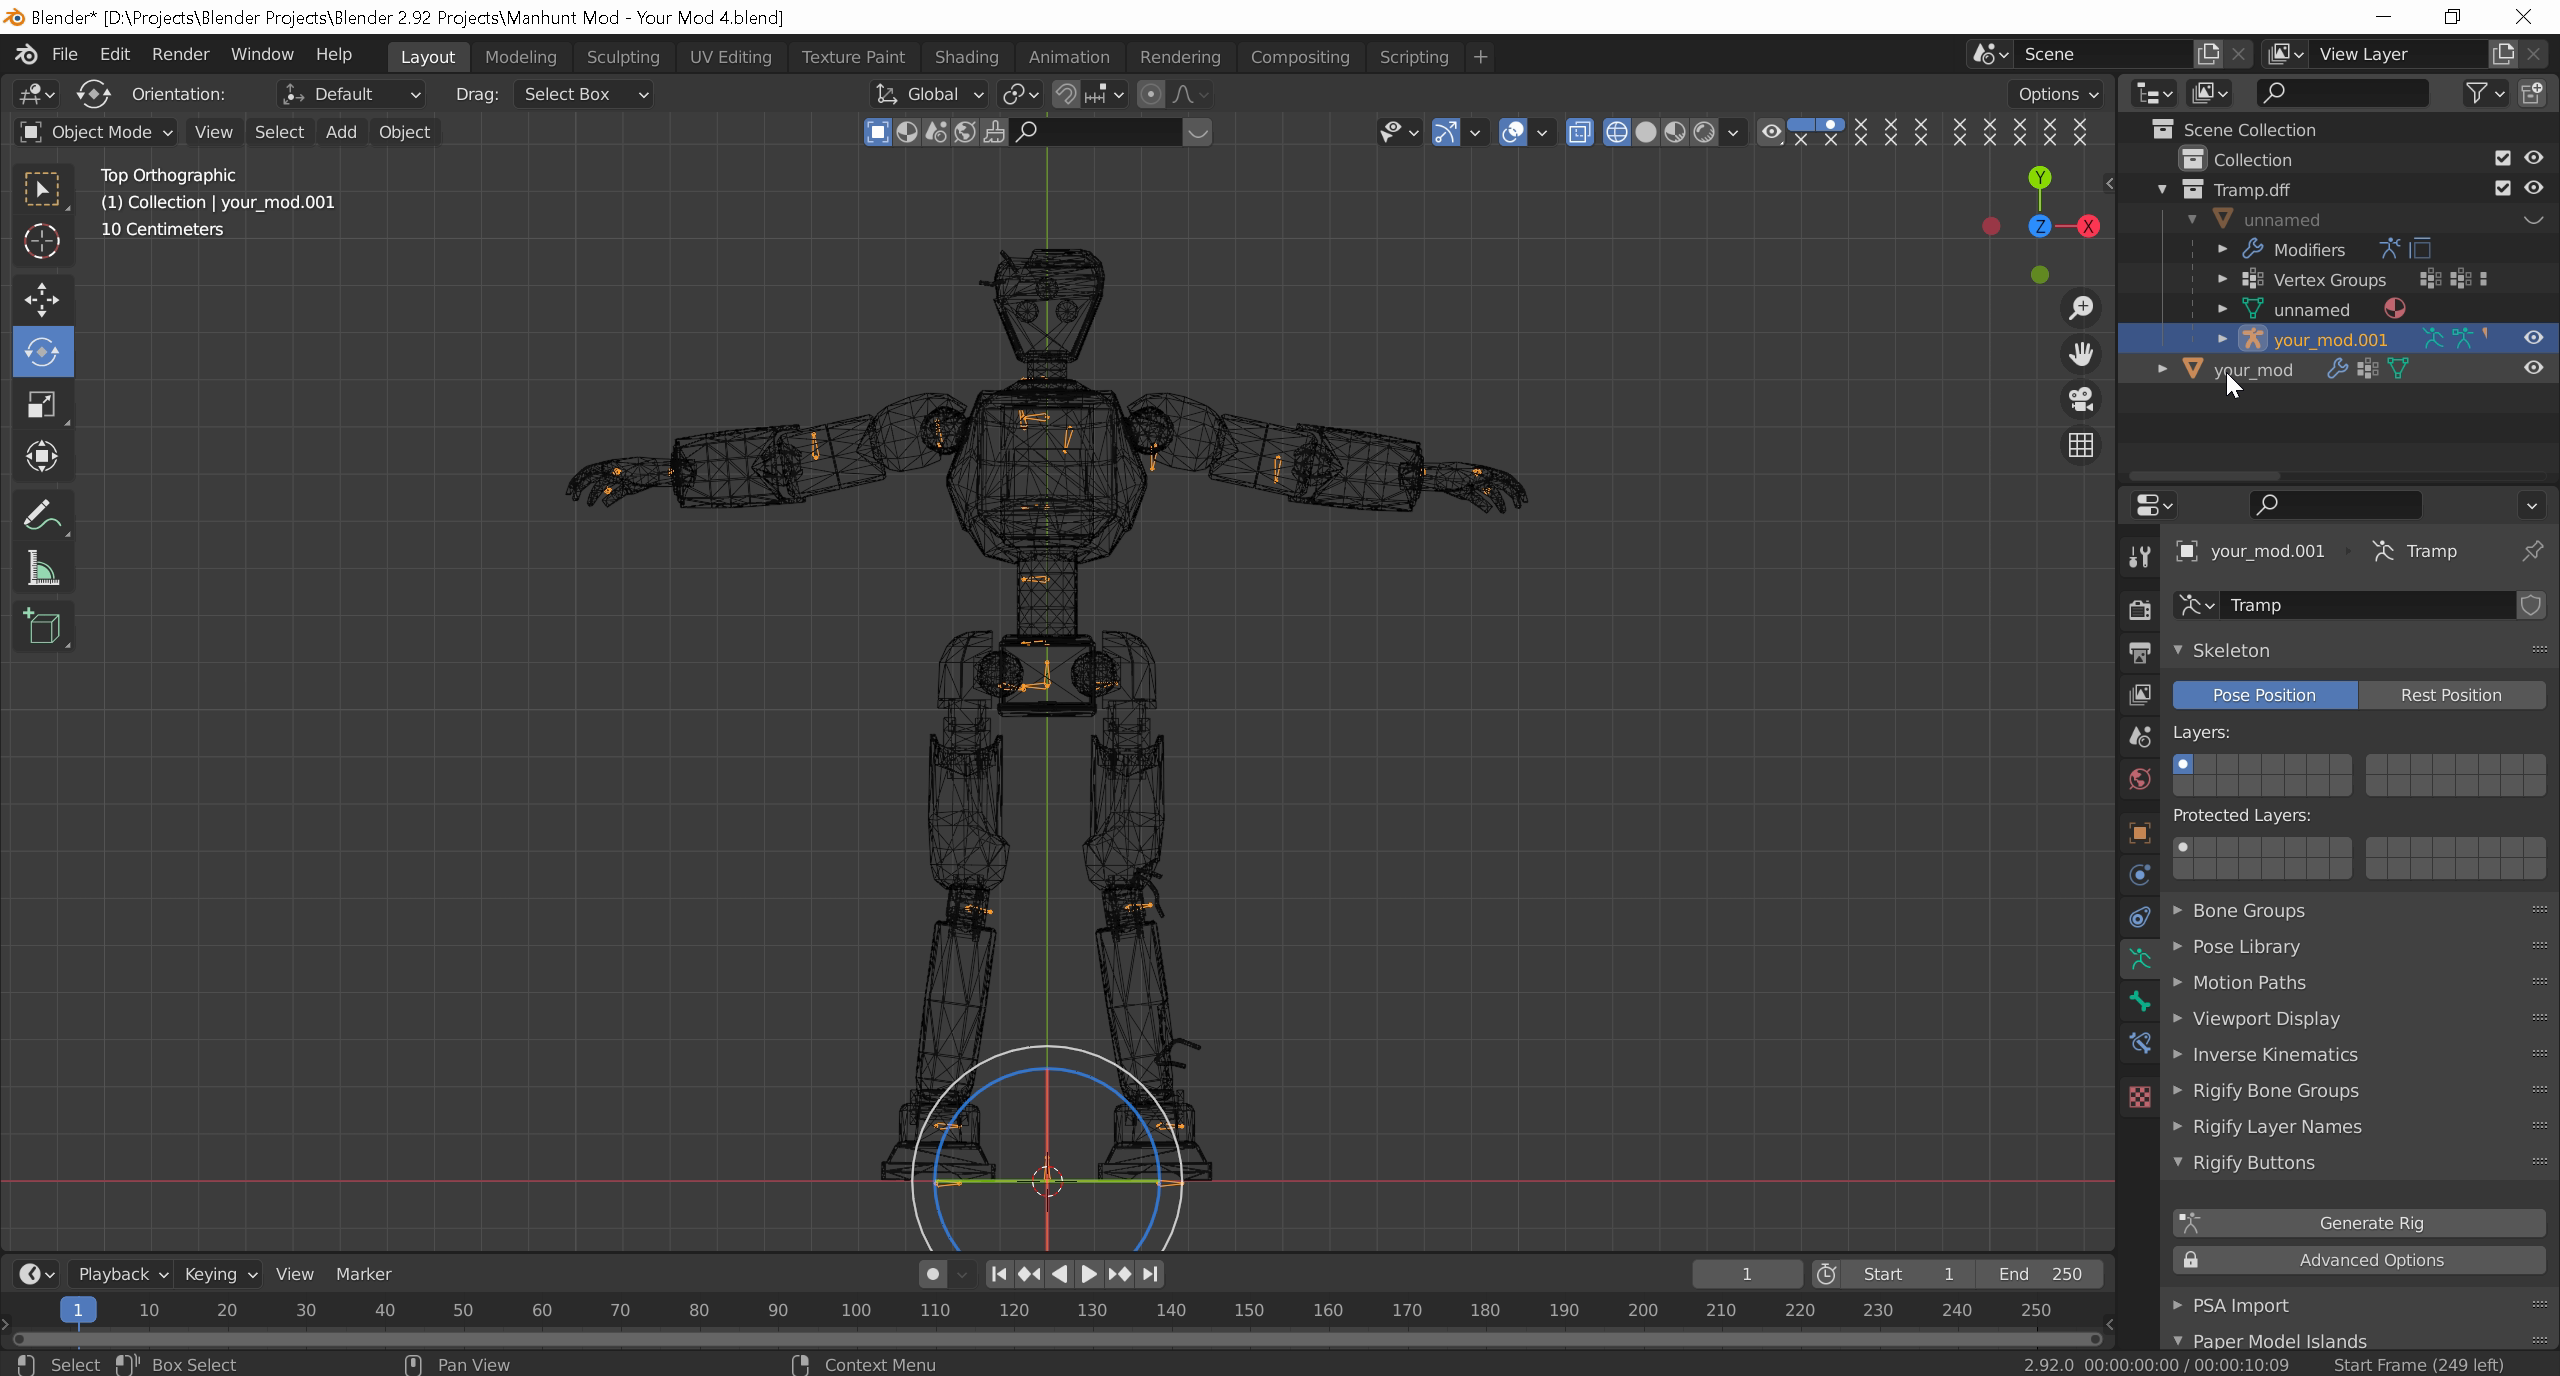Image resolution: width=2560 pixels, height=1376 pixels.
Task: Click the Add Cube tool
Action: click(x=42, y=628)
